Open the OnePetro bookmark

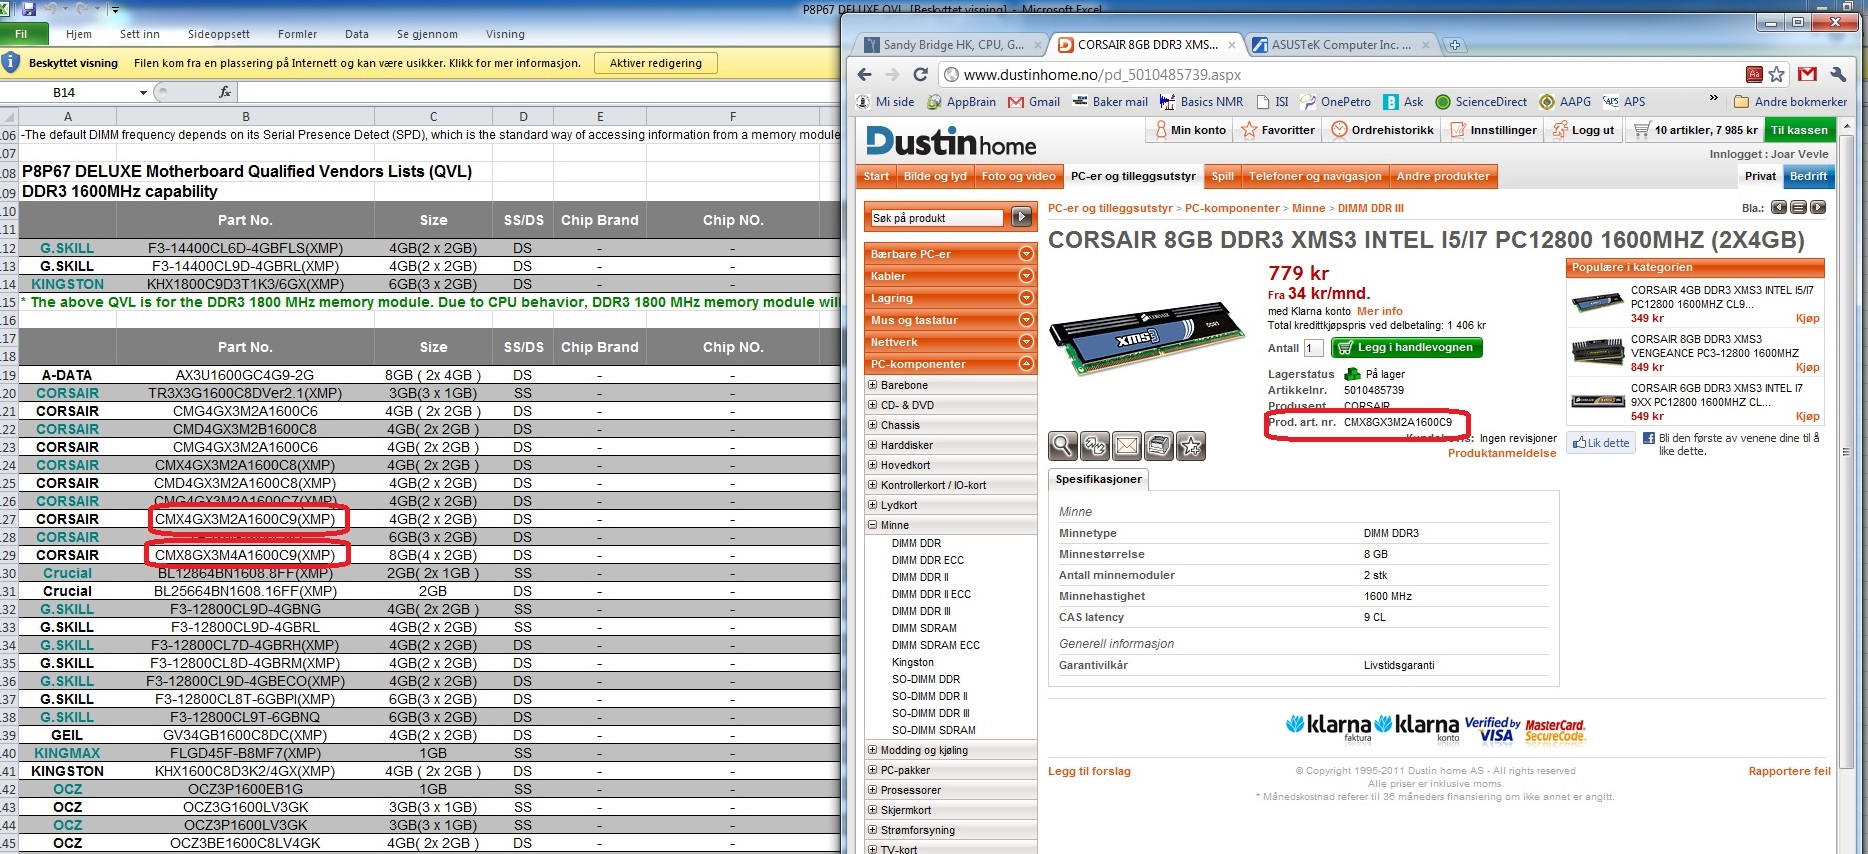pos(1335,102)
